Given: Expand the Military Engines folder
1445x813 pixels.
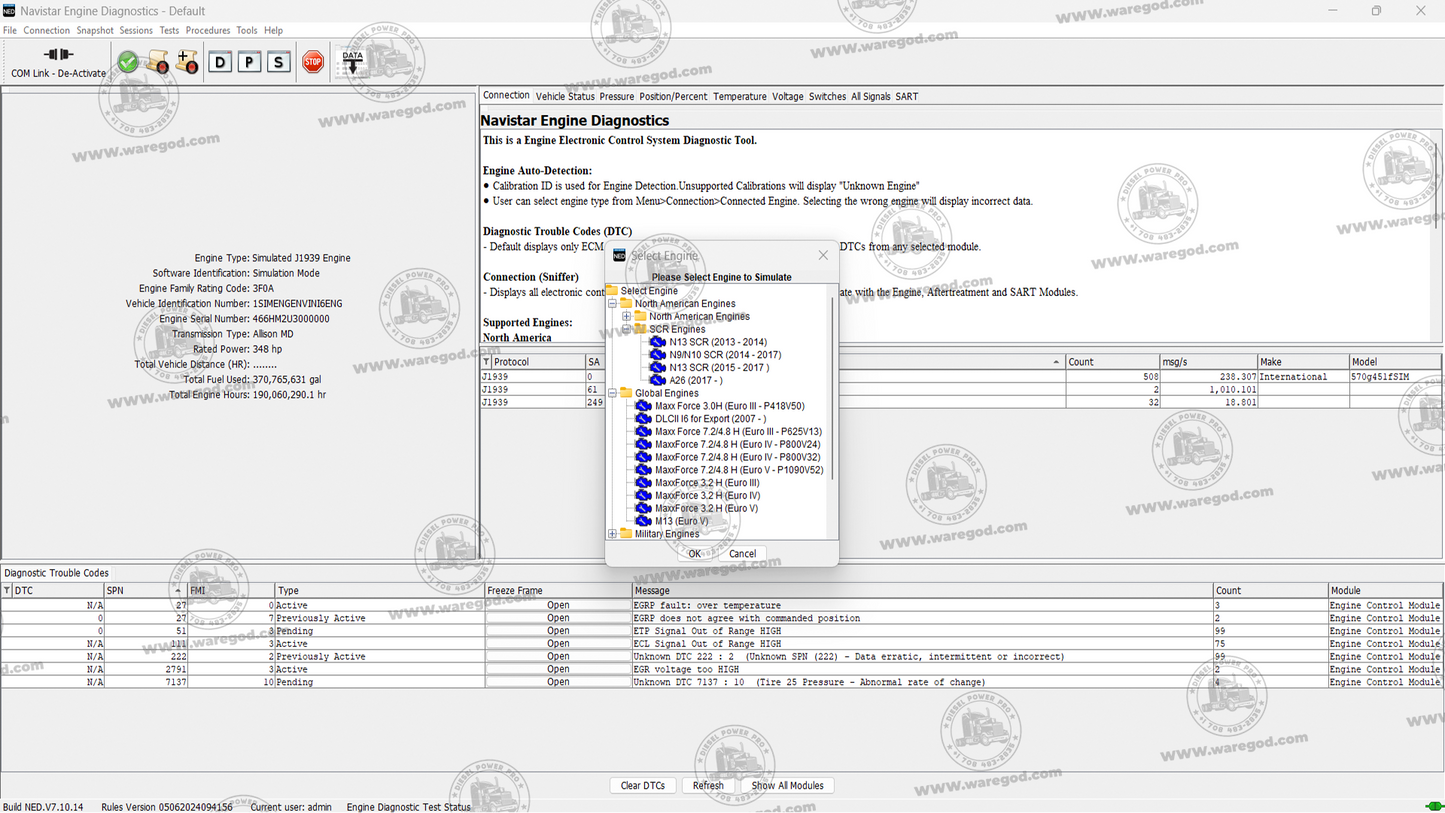Looking at the screenshot, I should pyautogui.click(x=613, y=534).
